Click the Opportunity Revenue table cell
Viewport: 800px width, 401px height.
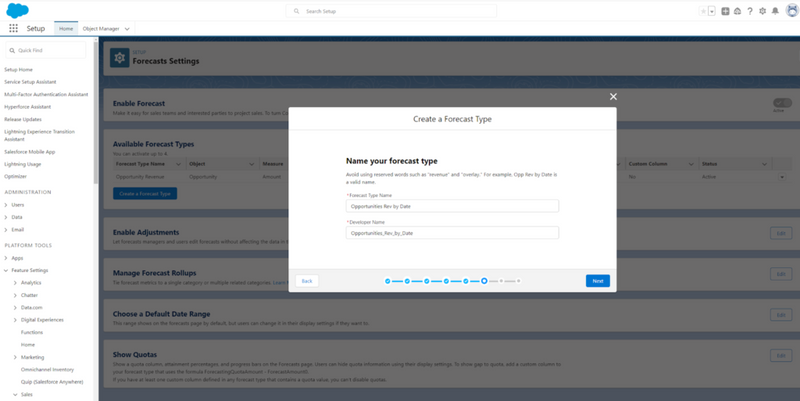140,177
